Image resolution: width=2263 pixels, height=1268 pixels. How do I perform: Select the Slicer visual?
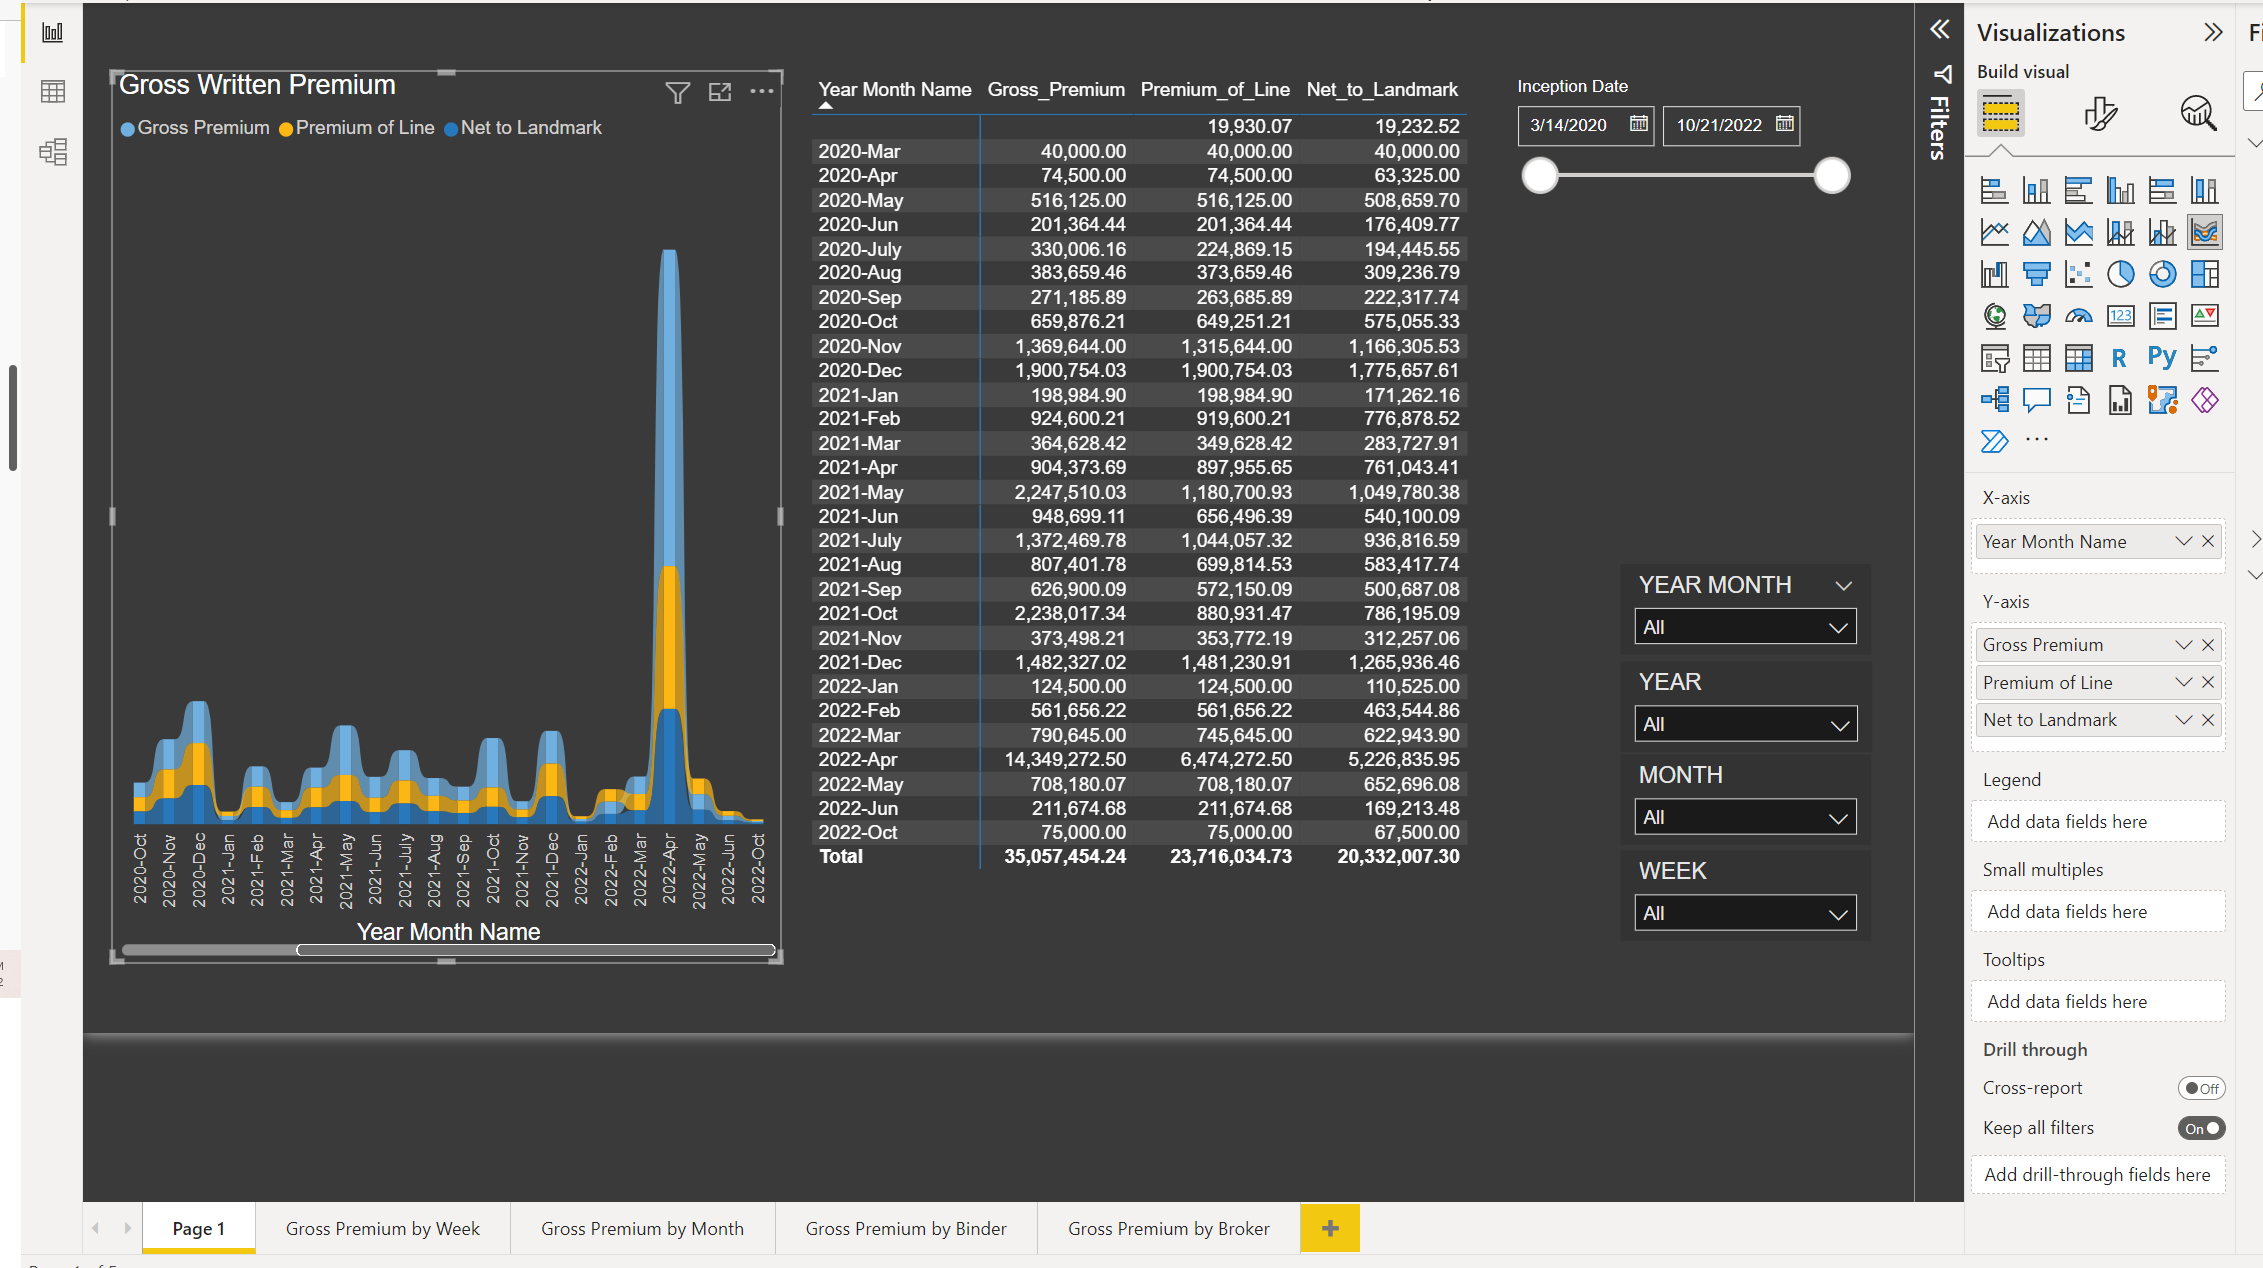tap(1995, 357)
